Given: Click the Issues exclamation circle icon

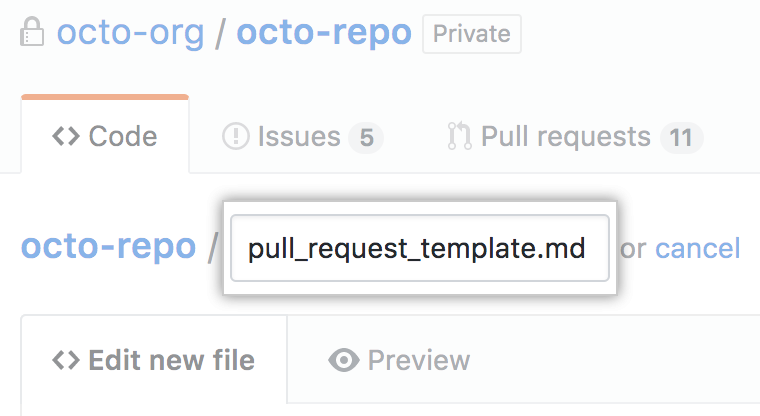Looking at the screenshot, I should click(x=236, y=136).
